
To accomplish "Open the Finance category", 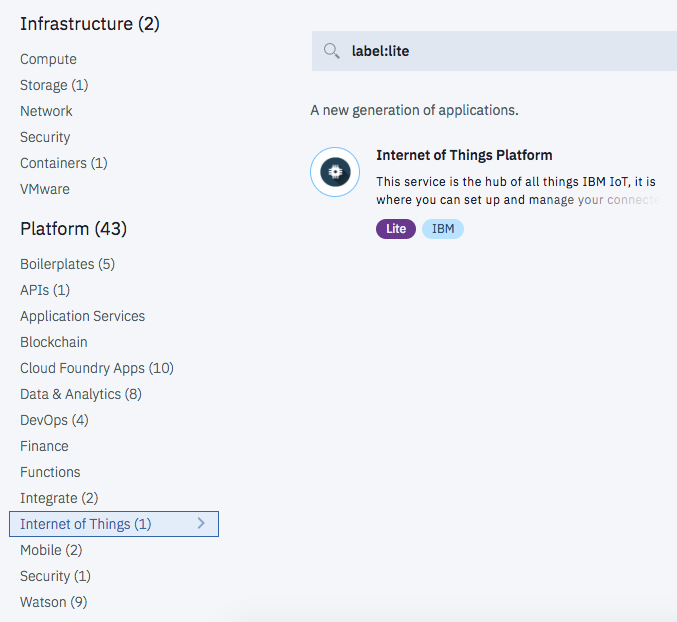I will [x=44, y=446].
